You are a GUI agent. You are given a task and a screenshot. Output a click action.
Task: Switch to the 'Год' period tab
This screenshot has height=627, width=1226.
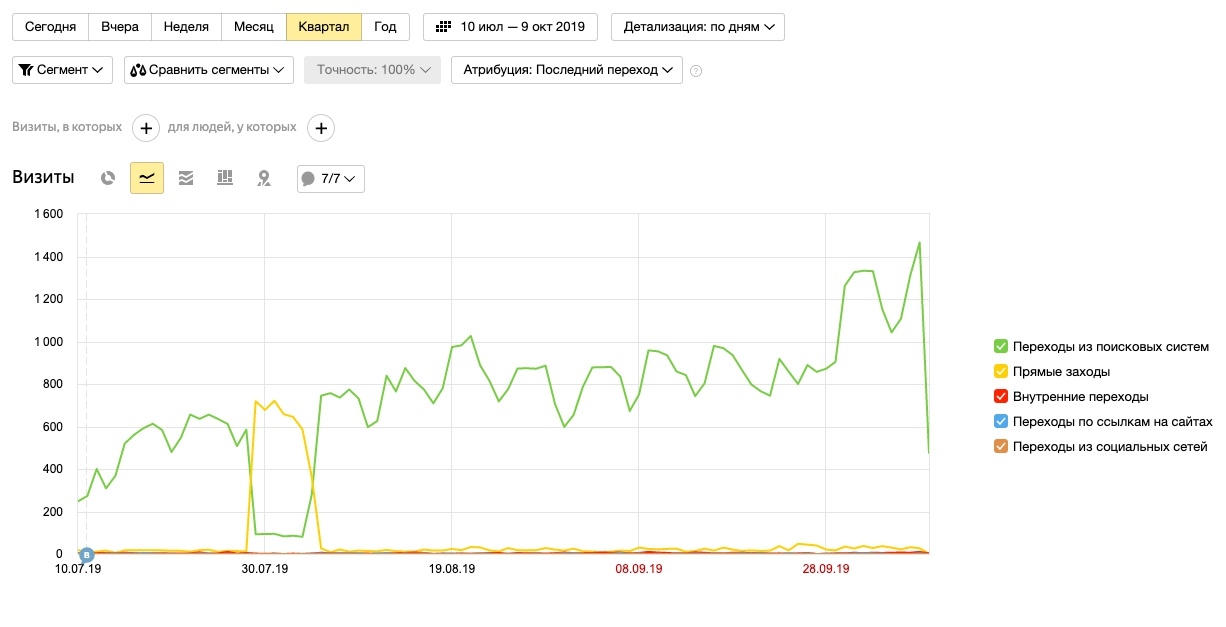click(385, 27)
